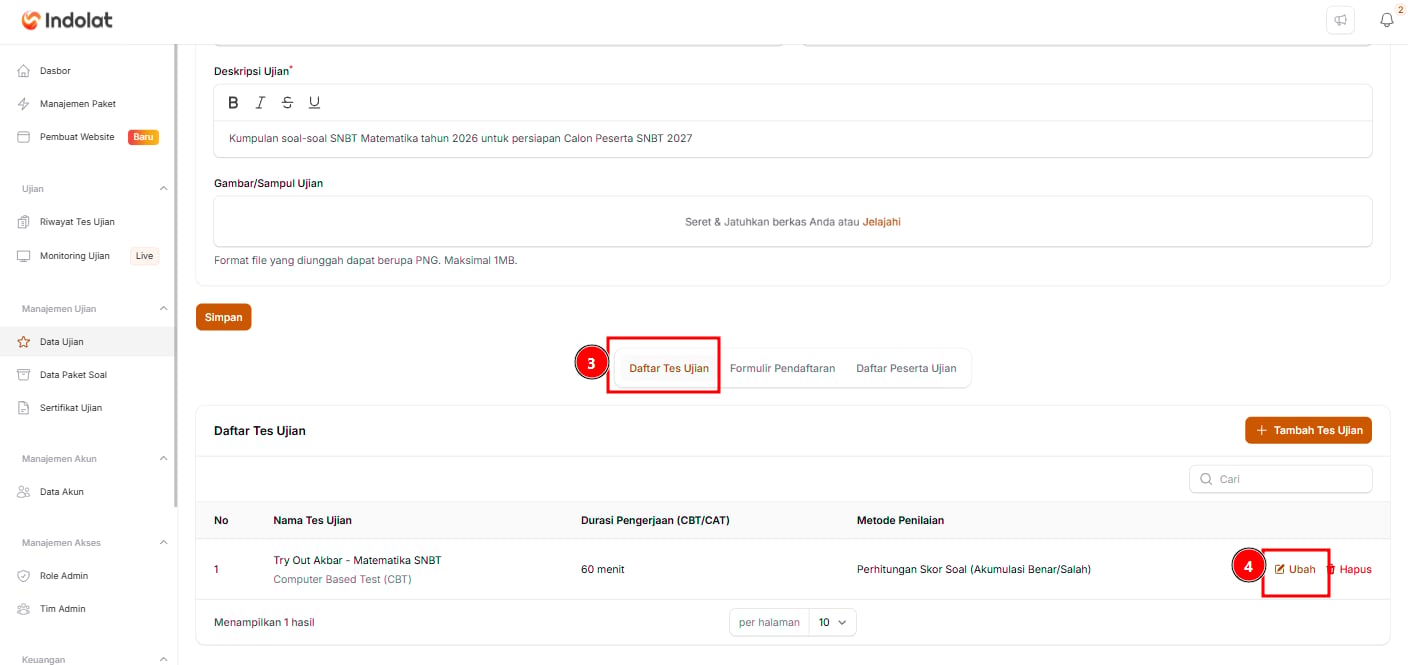The width and height of the screenshot is (1408, 665).
Task: Open Role Admin menu item
Action: click(x=88, y=576)
